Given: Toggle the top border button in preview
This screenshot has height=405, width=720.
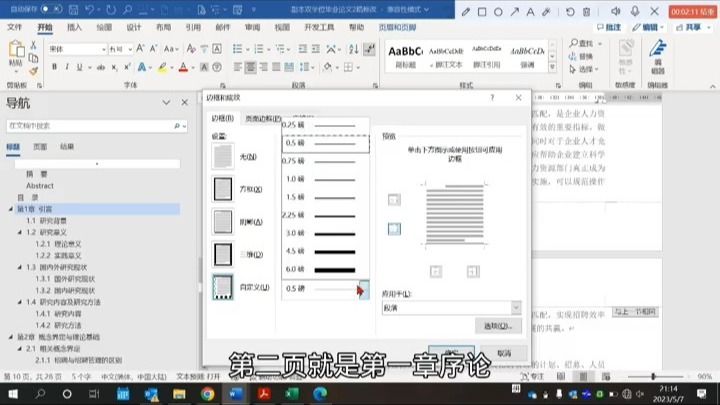Looking at the screenshot, I should 394,200.
